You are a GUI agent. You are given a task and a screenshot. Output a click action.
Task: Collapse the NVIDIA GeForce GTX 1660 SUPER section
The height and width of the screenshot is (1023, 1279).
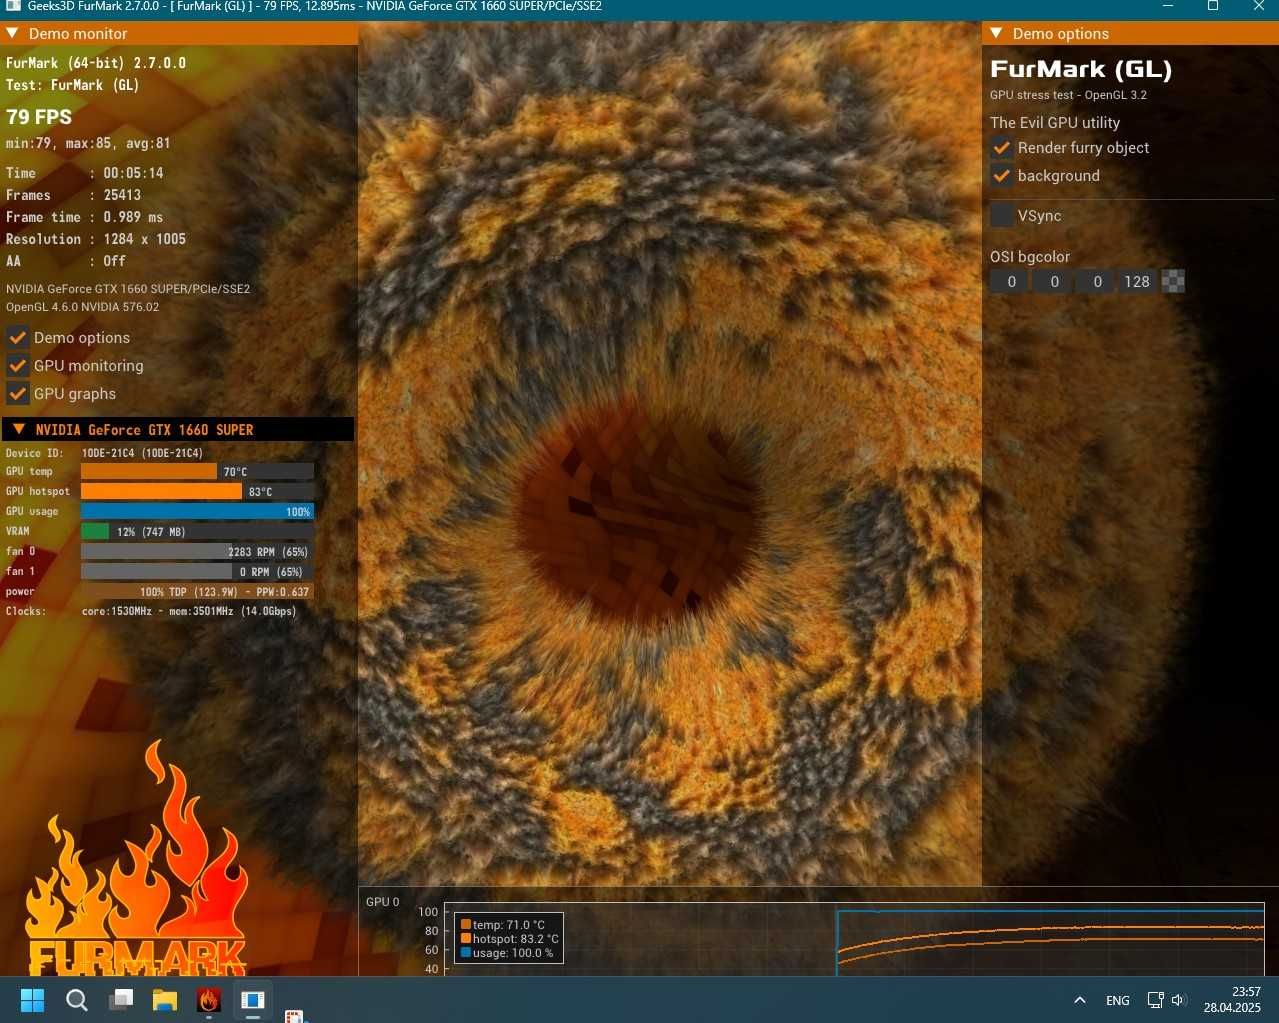[x=19, y=429]
